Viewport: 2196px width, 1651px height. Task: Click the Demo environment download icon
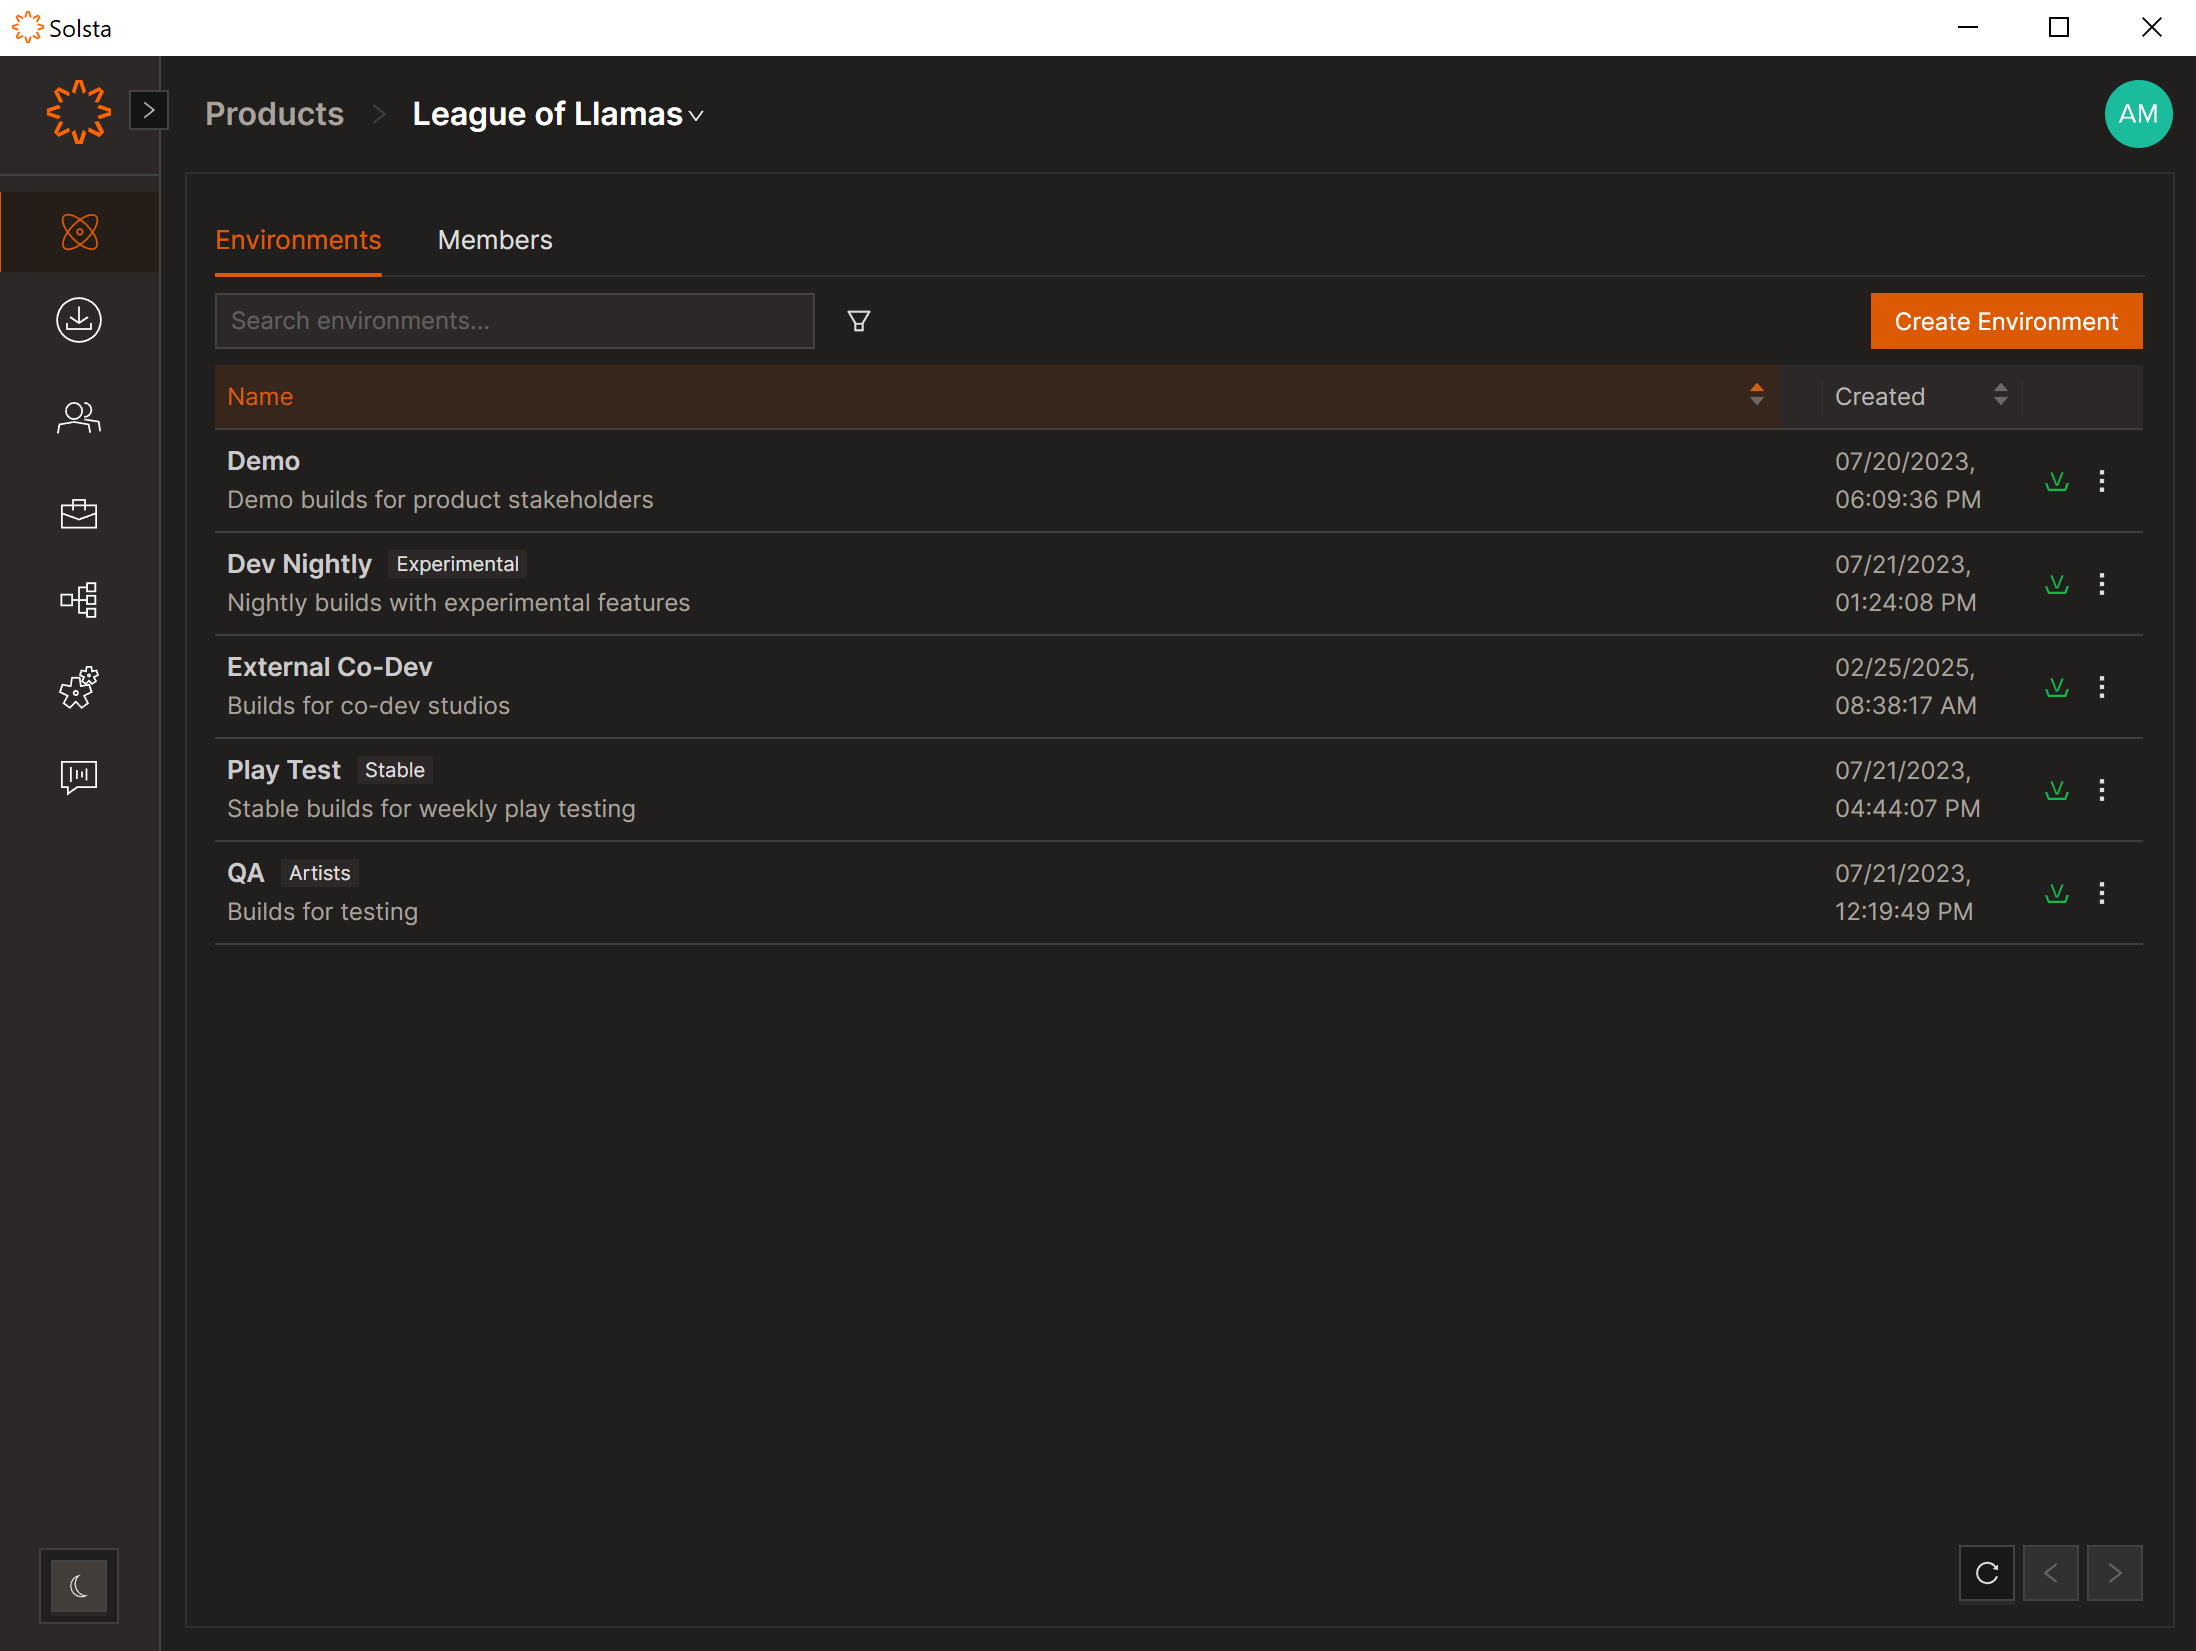[x=2056, y=481]
